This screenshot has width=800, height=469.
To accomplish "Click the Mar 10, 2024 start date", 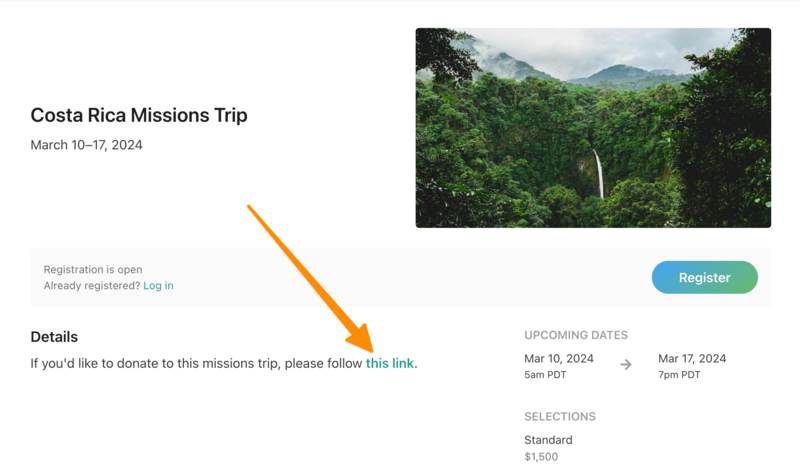I will 559,359.
